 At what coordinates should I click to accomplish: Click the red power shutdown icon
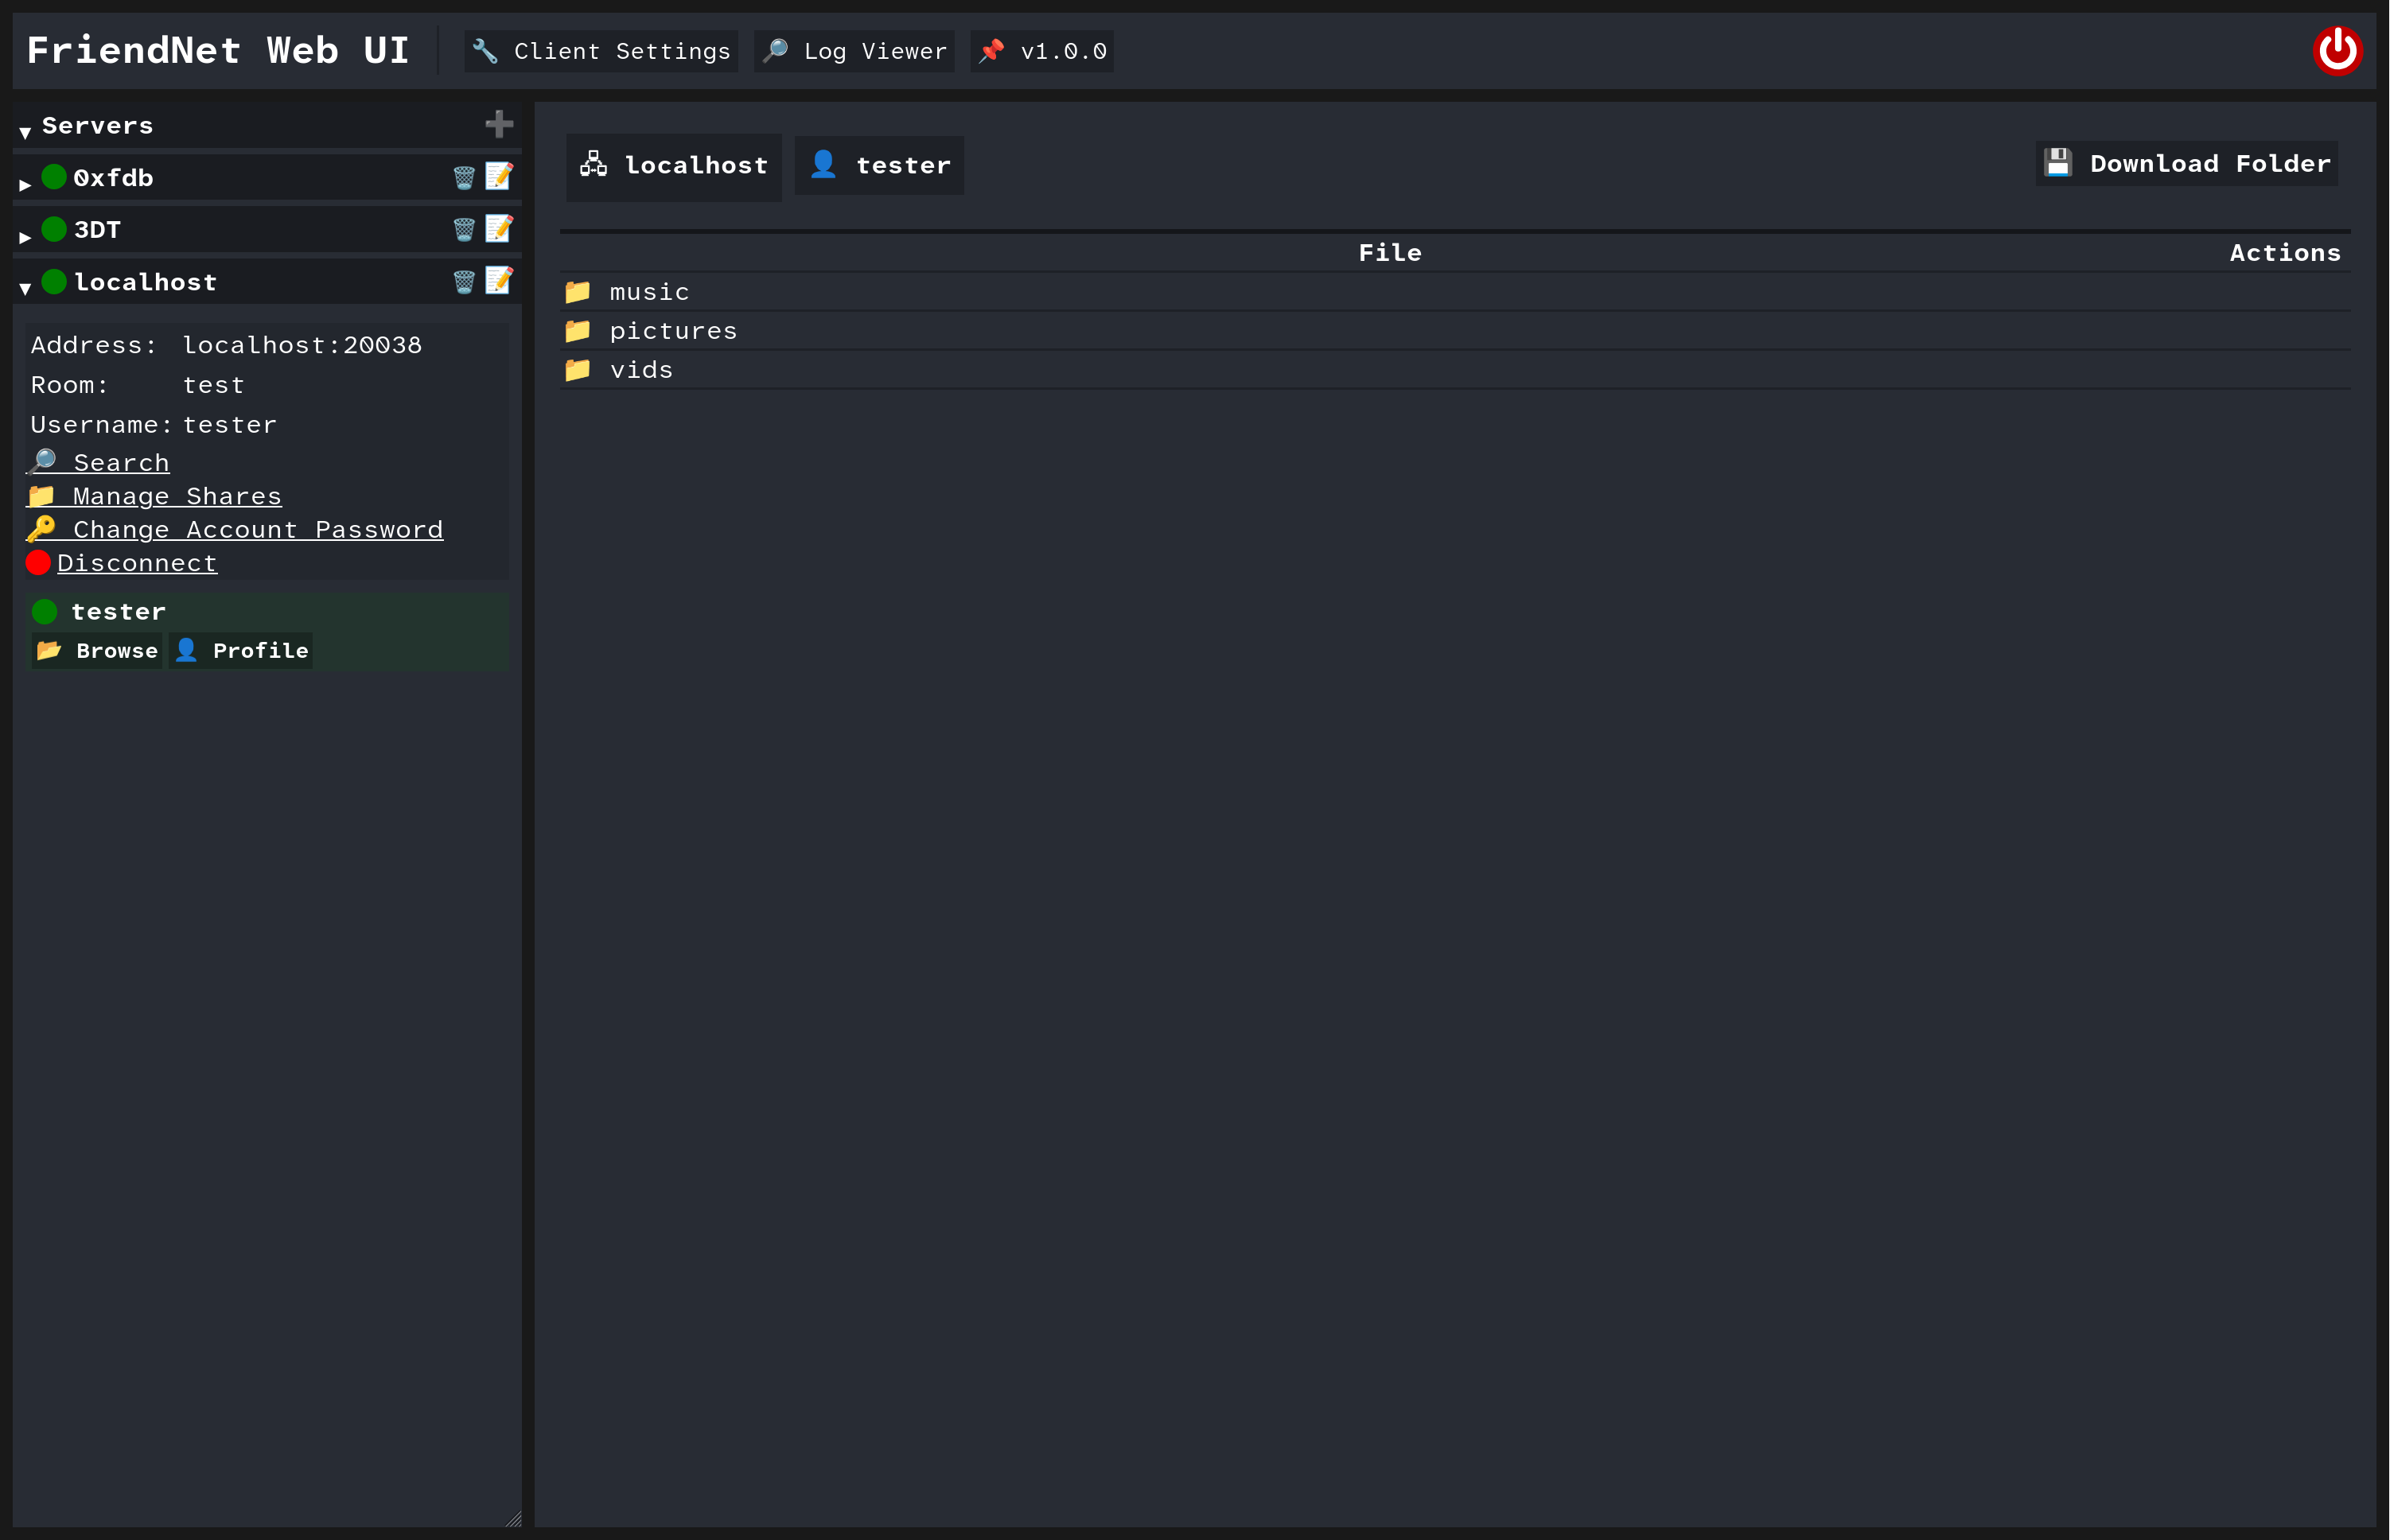coord(2337,50)
